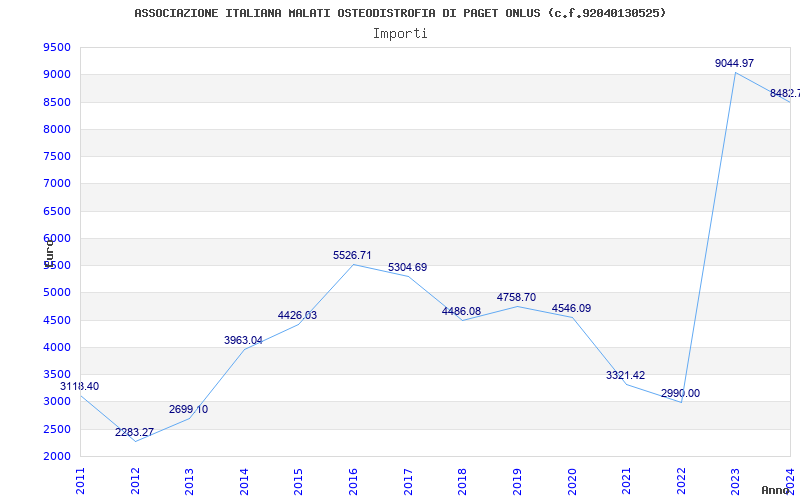This screenshot has width=800, height=500.
Task: Select the 5526.71 data label for 2016
Action: 352,255
